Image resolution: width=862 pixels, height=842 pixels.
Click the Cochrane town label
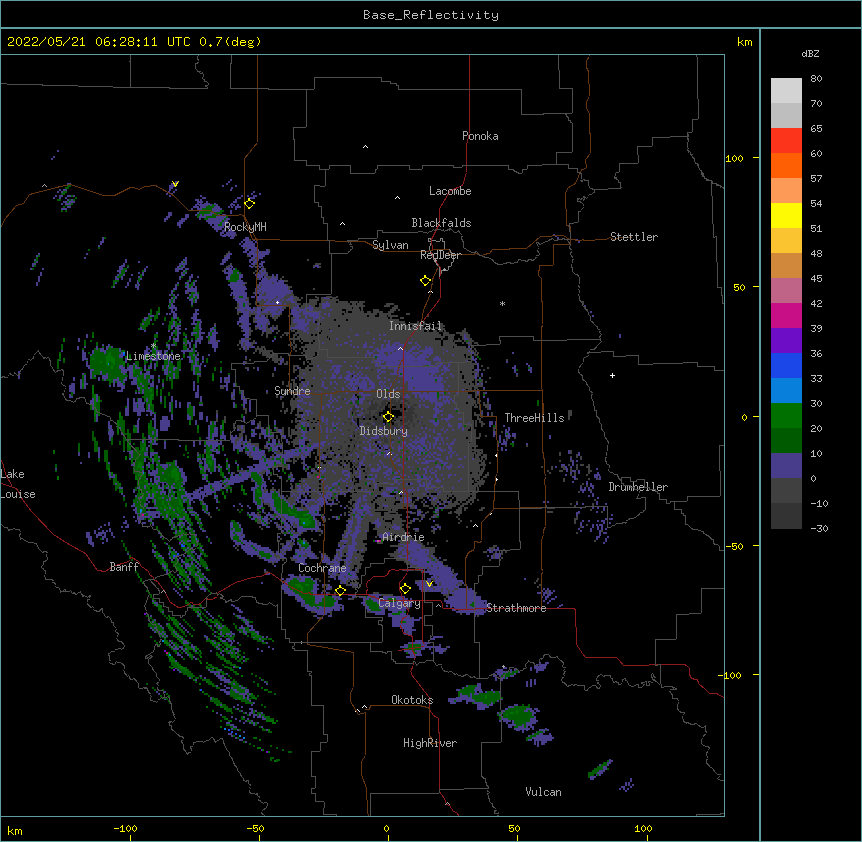click(322, 568)
